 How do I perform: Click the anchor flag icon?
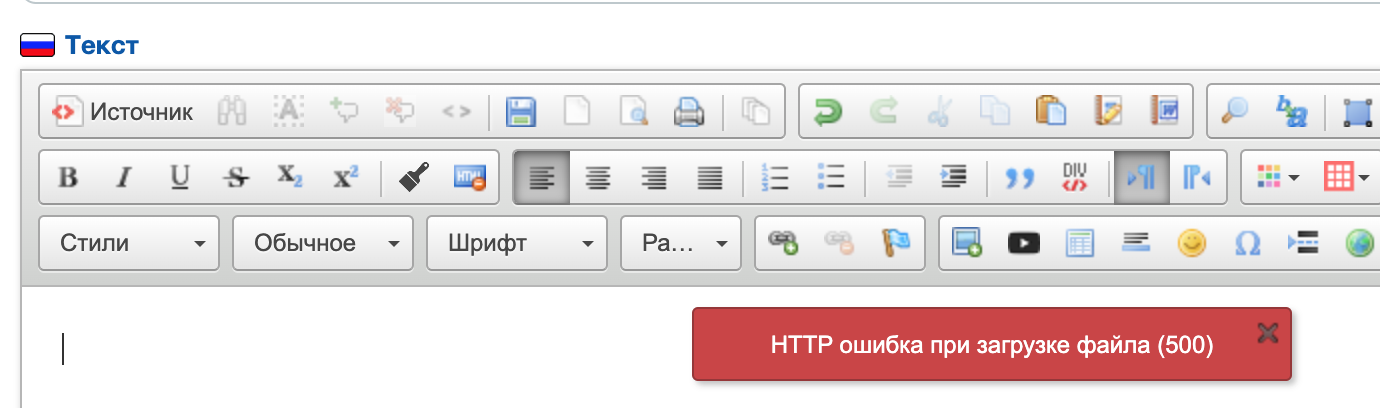click(x=895, y=243)
